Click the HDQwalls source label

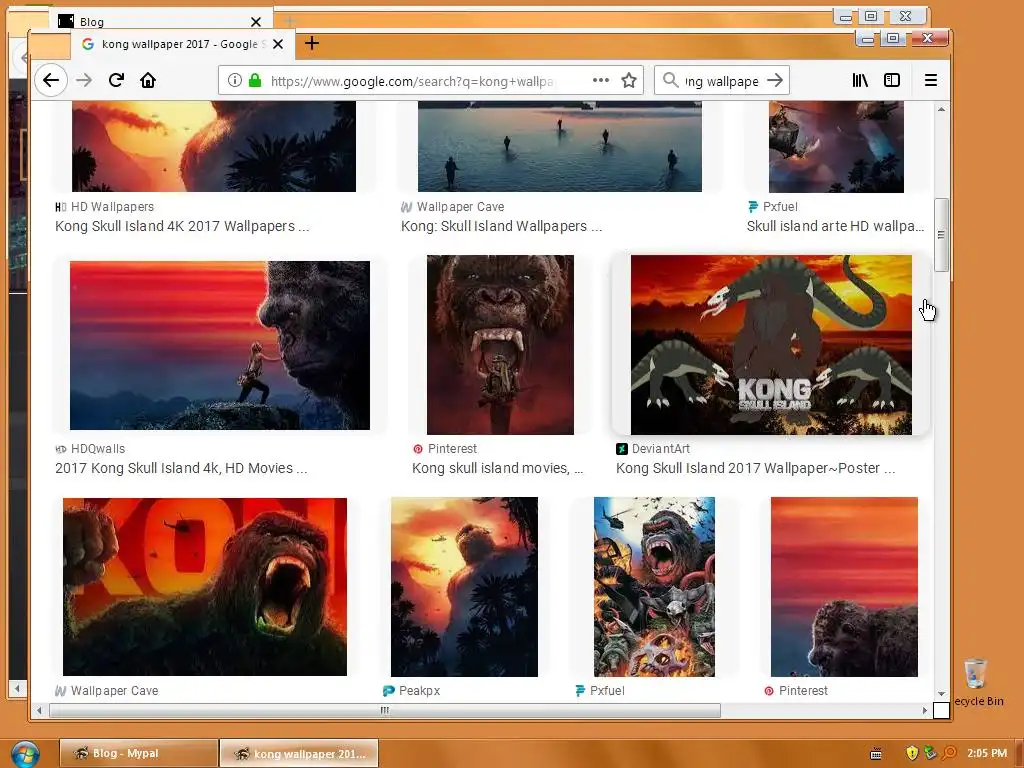[90, 449]
